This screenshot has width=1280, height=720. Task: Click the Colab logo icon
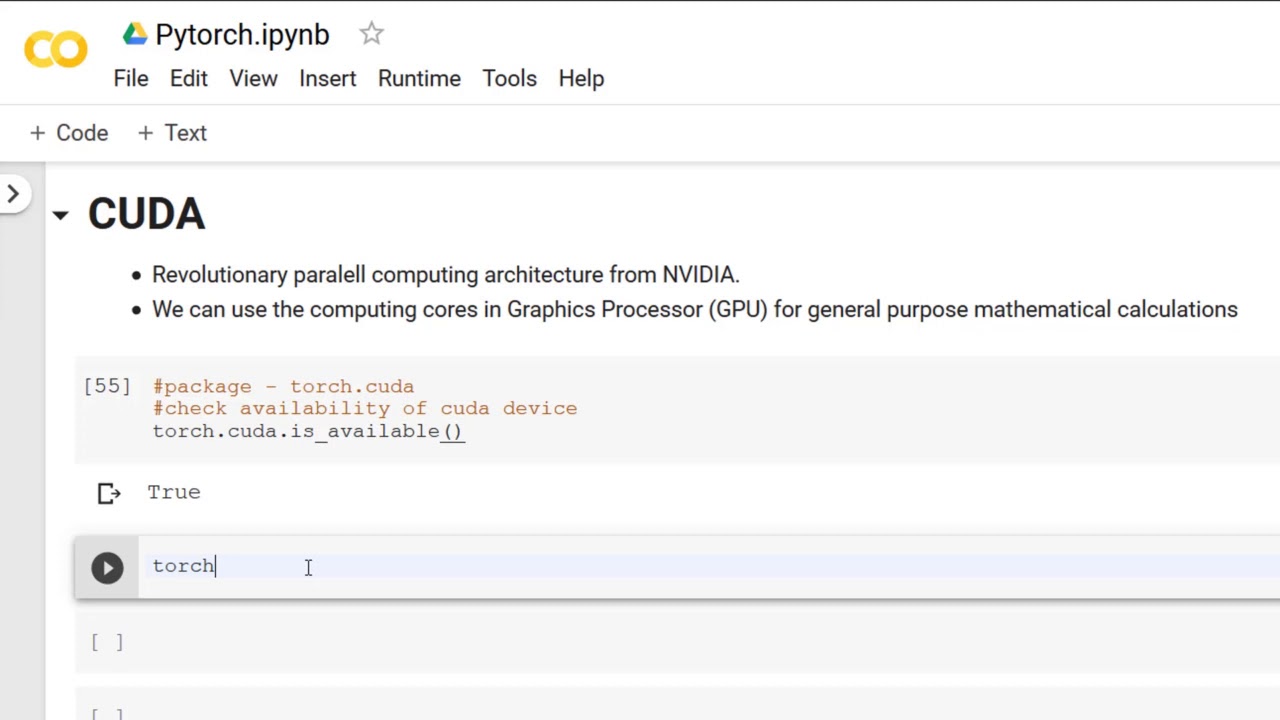coord(56,50)
